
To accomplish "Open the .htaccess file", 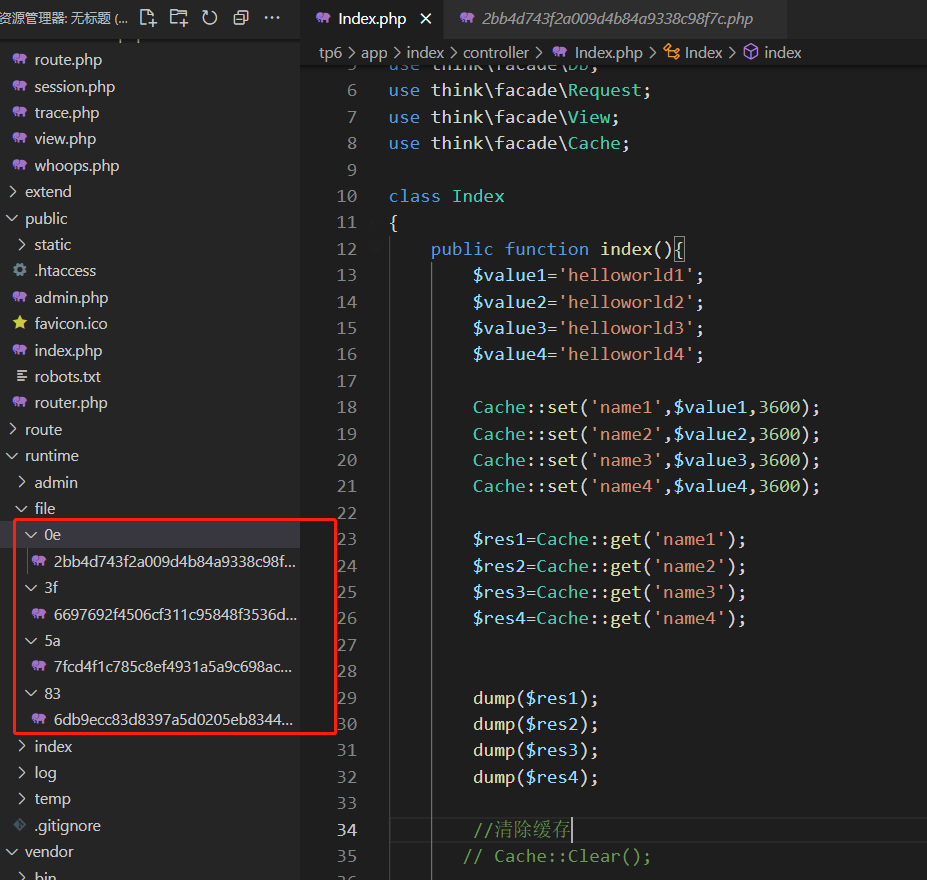I will [65, 271].
